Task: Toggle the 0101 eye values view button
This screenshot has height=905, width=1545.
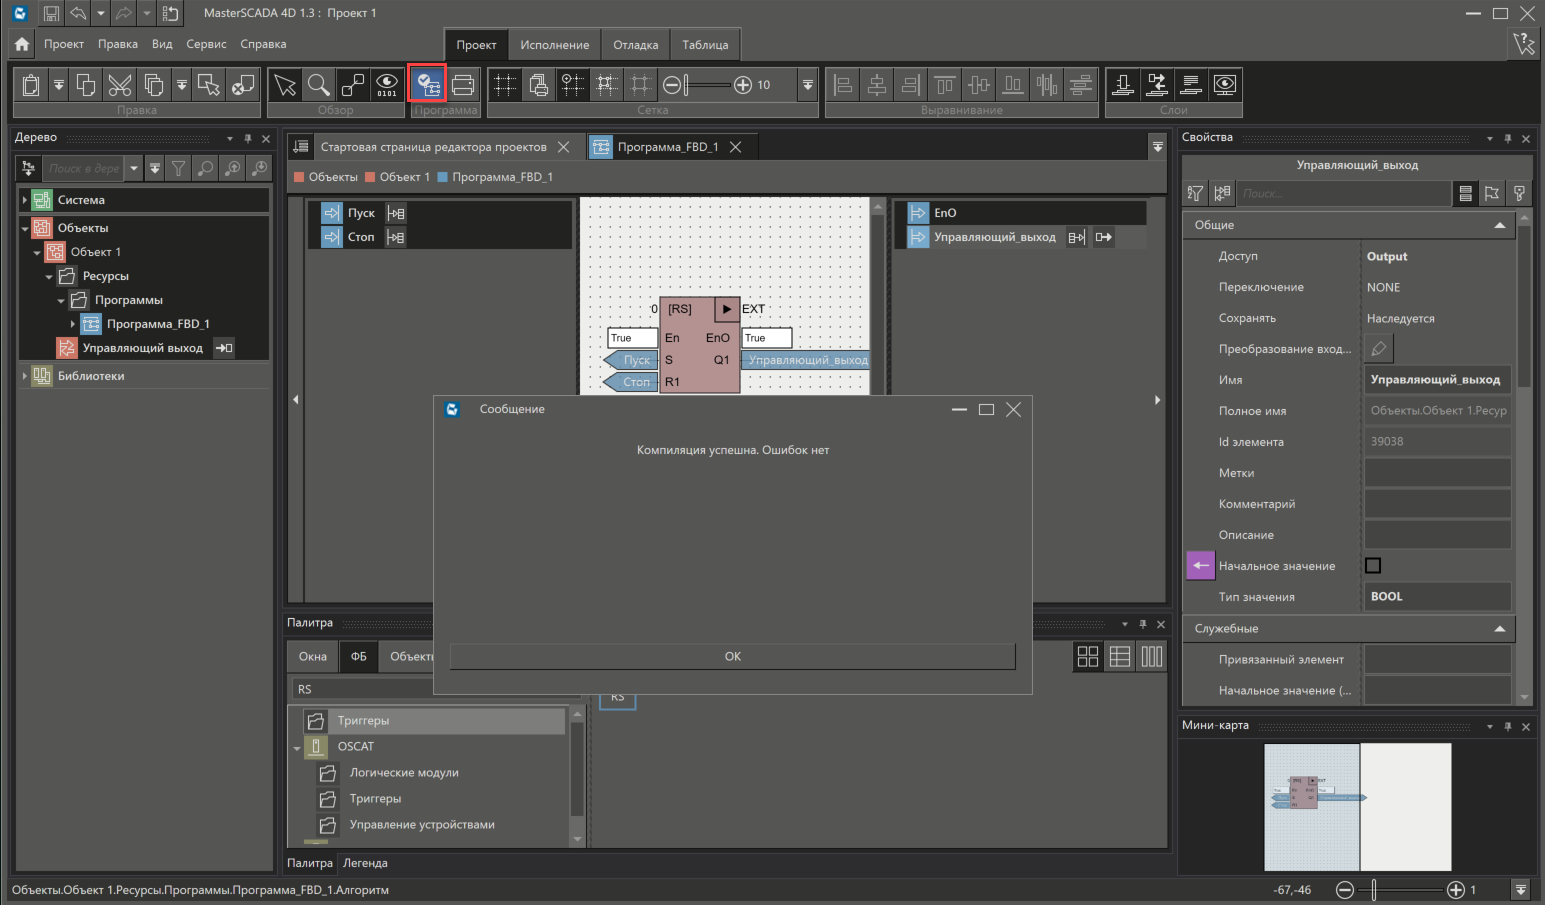Action: tap(387, 85)
